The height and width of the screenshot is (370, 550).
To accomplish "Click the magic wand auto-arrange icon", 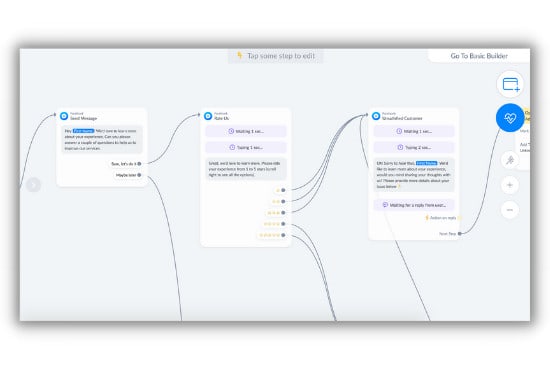I will (x=510, y=160).
